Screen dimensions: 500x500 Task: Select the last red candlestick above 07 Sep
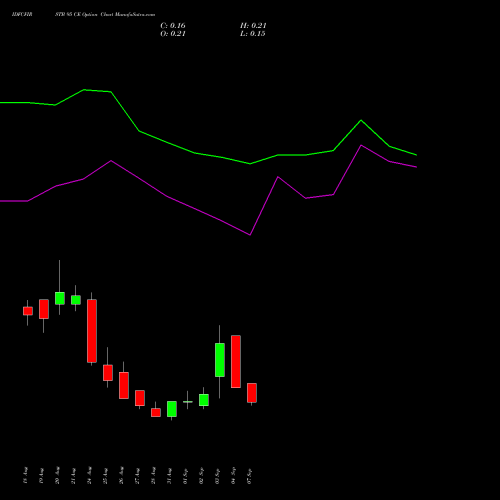click(252, 393)
